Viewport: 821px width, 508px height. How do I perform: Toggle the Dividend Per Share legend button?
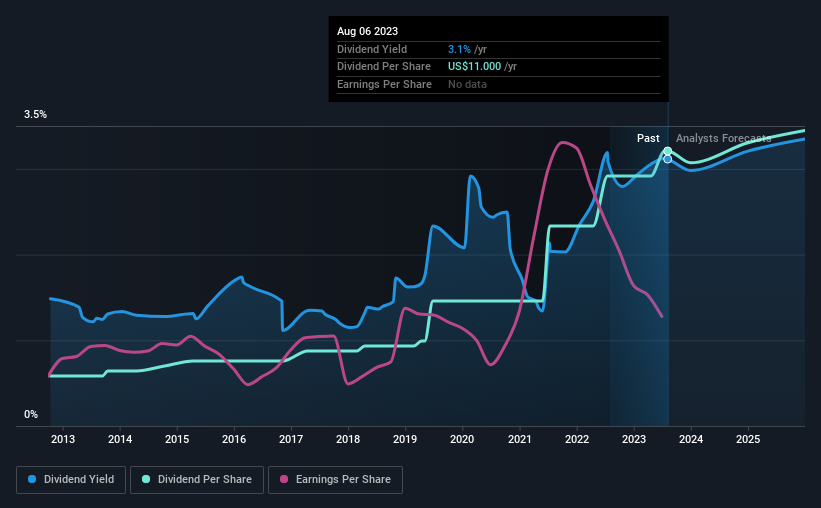[x=197, y=480]
